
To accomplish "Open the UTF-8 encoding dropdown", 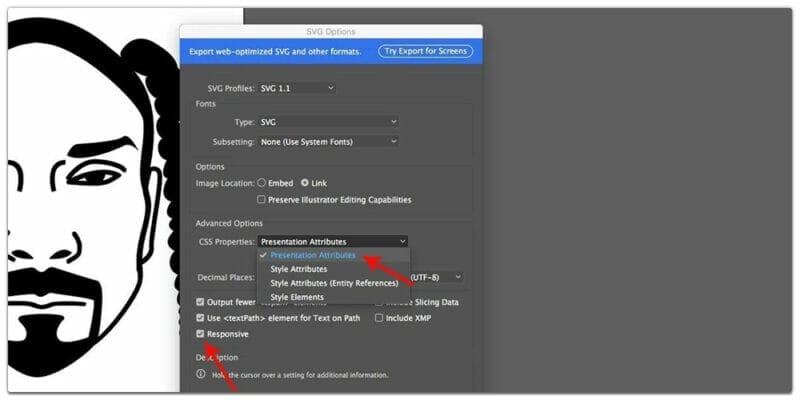I will point(437,276).
